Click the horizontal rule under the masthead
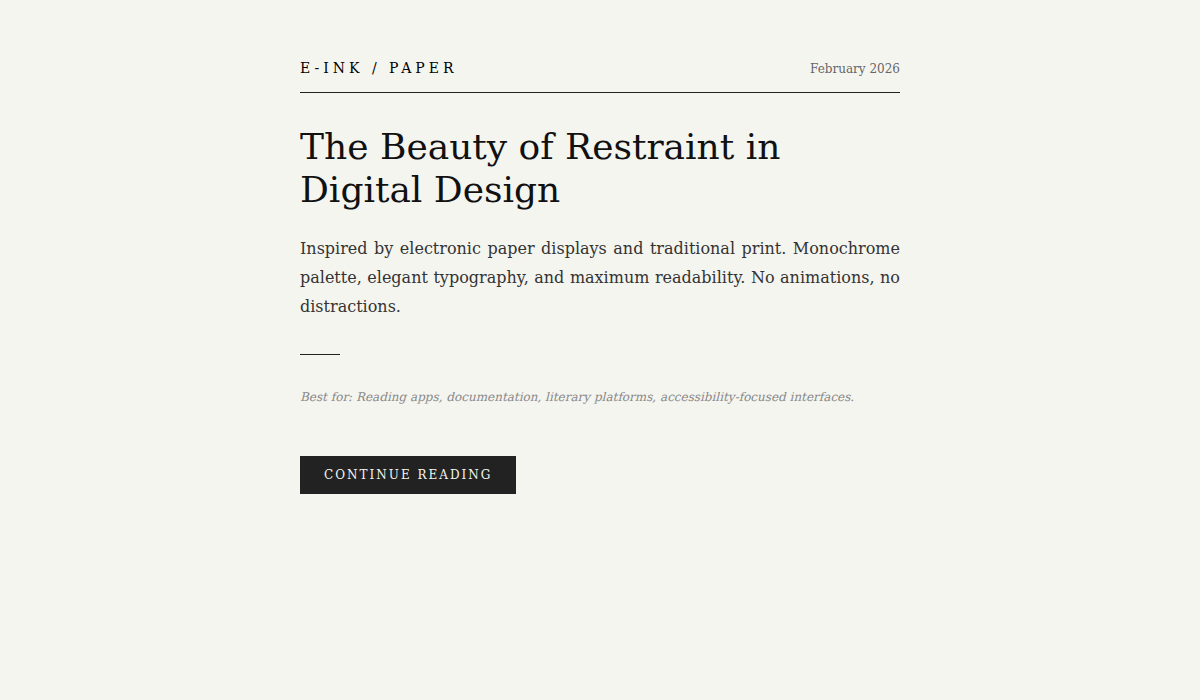This screenshot has width=1200, height=700. pyautogui.click(x=599, y=91)
